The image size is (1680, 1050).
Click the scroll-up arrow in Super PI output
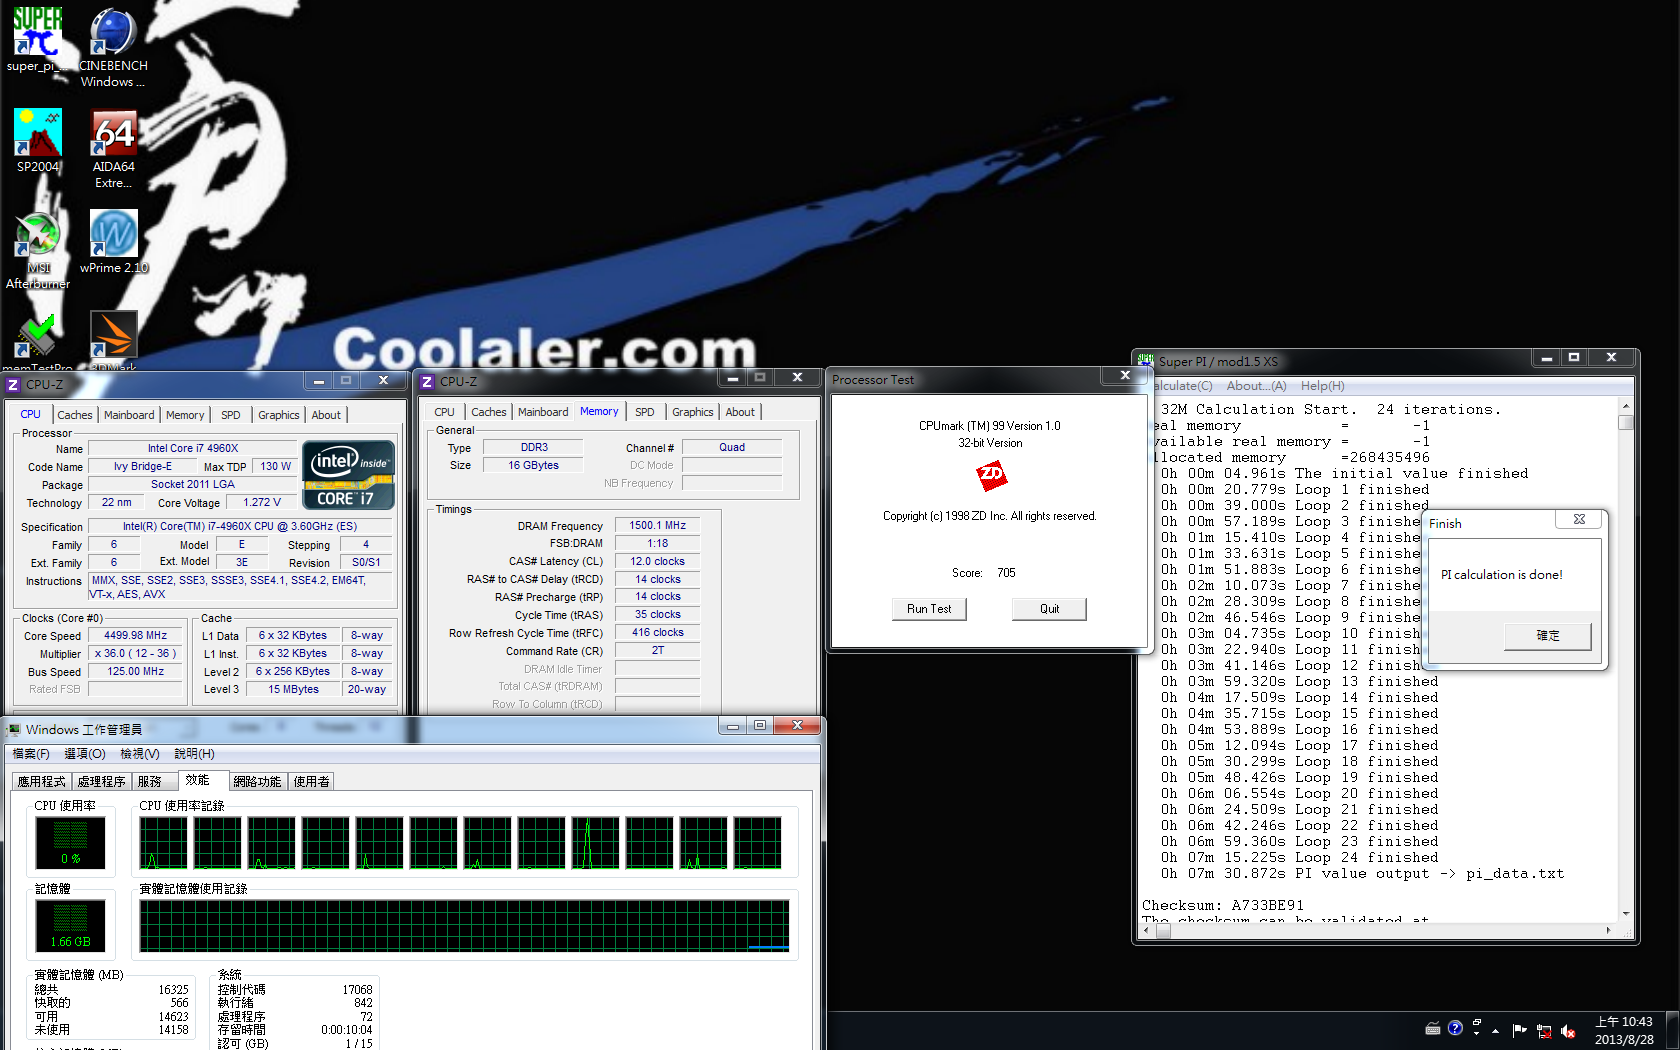(1626, 406)
